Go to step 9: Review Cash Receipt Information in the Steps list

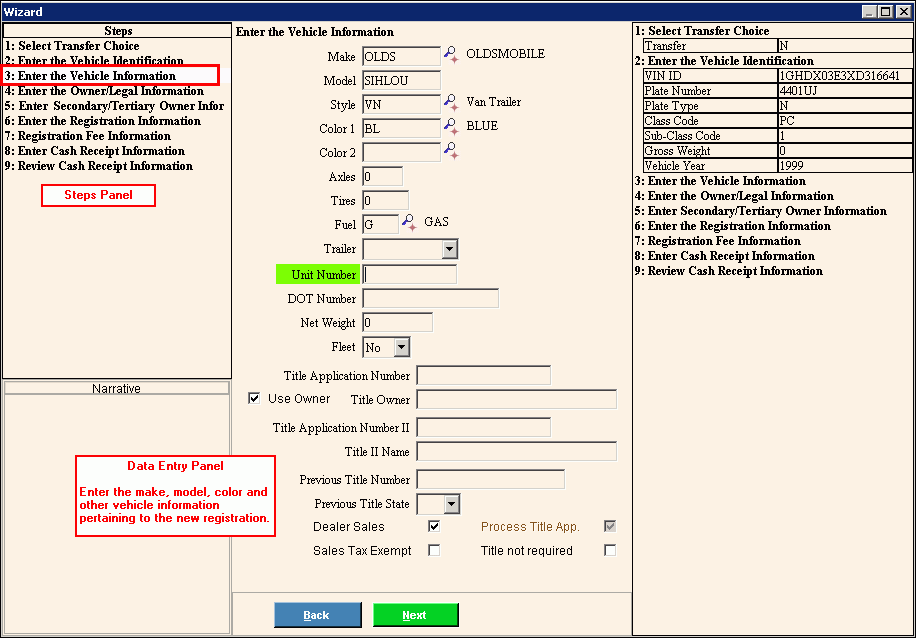tap(99, 166)
